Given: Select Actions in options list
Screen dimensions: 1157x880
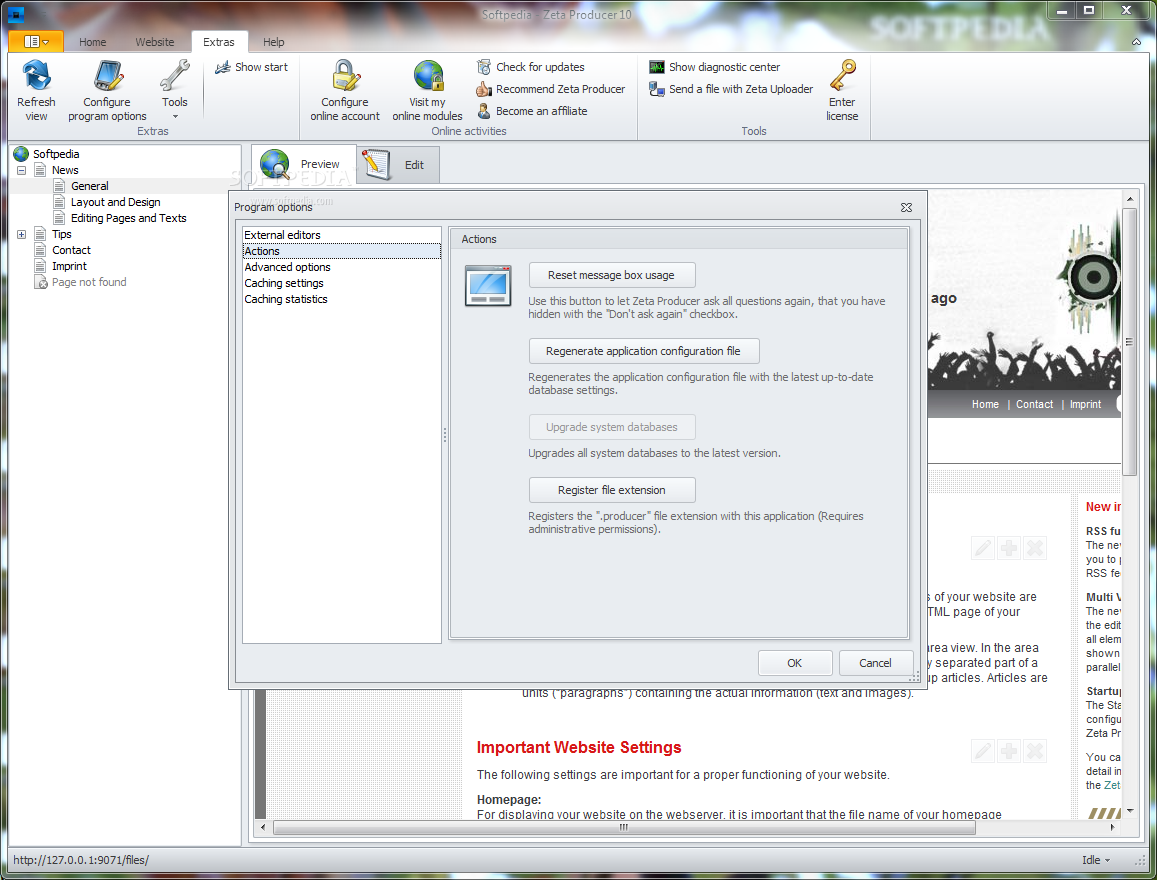Looking at the screenshot, I should tap(342, 252).
